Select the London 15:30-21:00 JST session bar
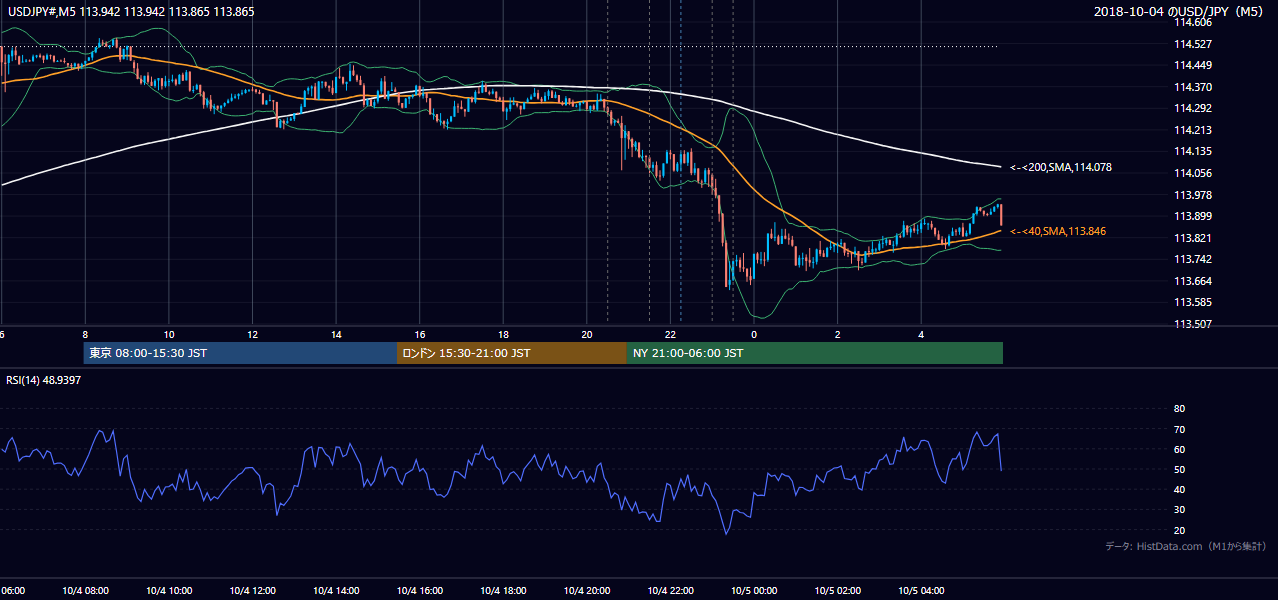This screenshot has width=1278, height=600. coord(512,353)
